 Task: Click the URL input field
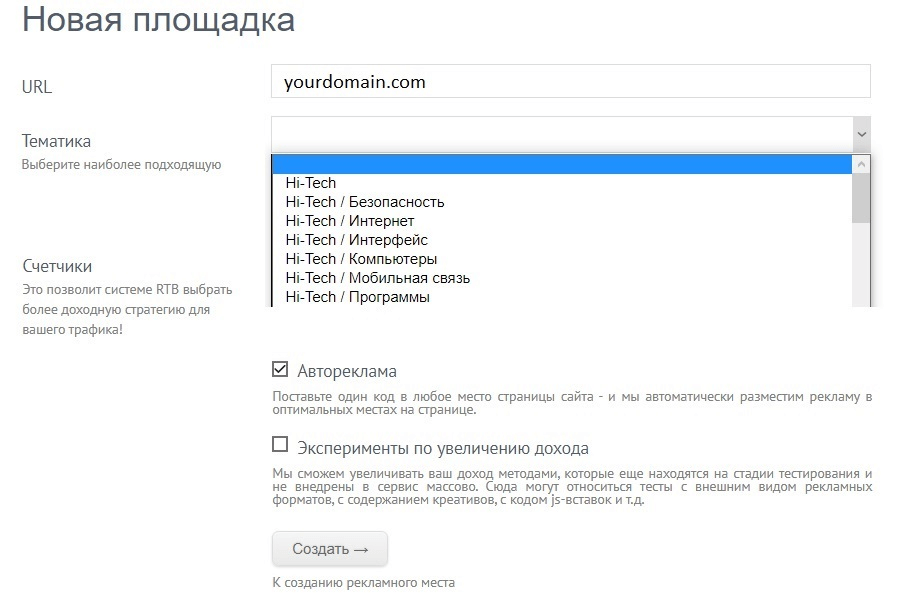tap(570, 82)
